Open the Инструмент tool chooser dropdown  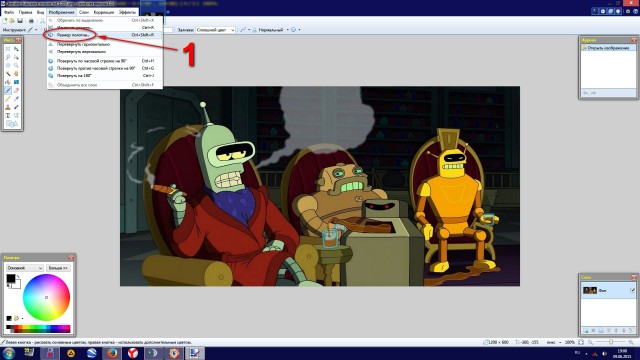click(33, 30)
